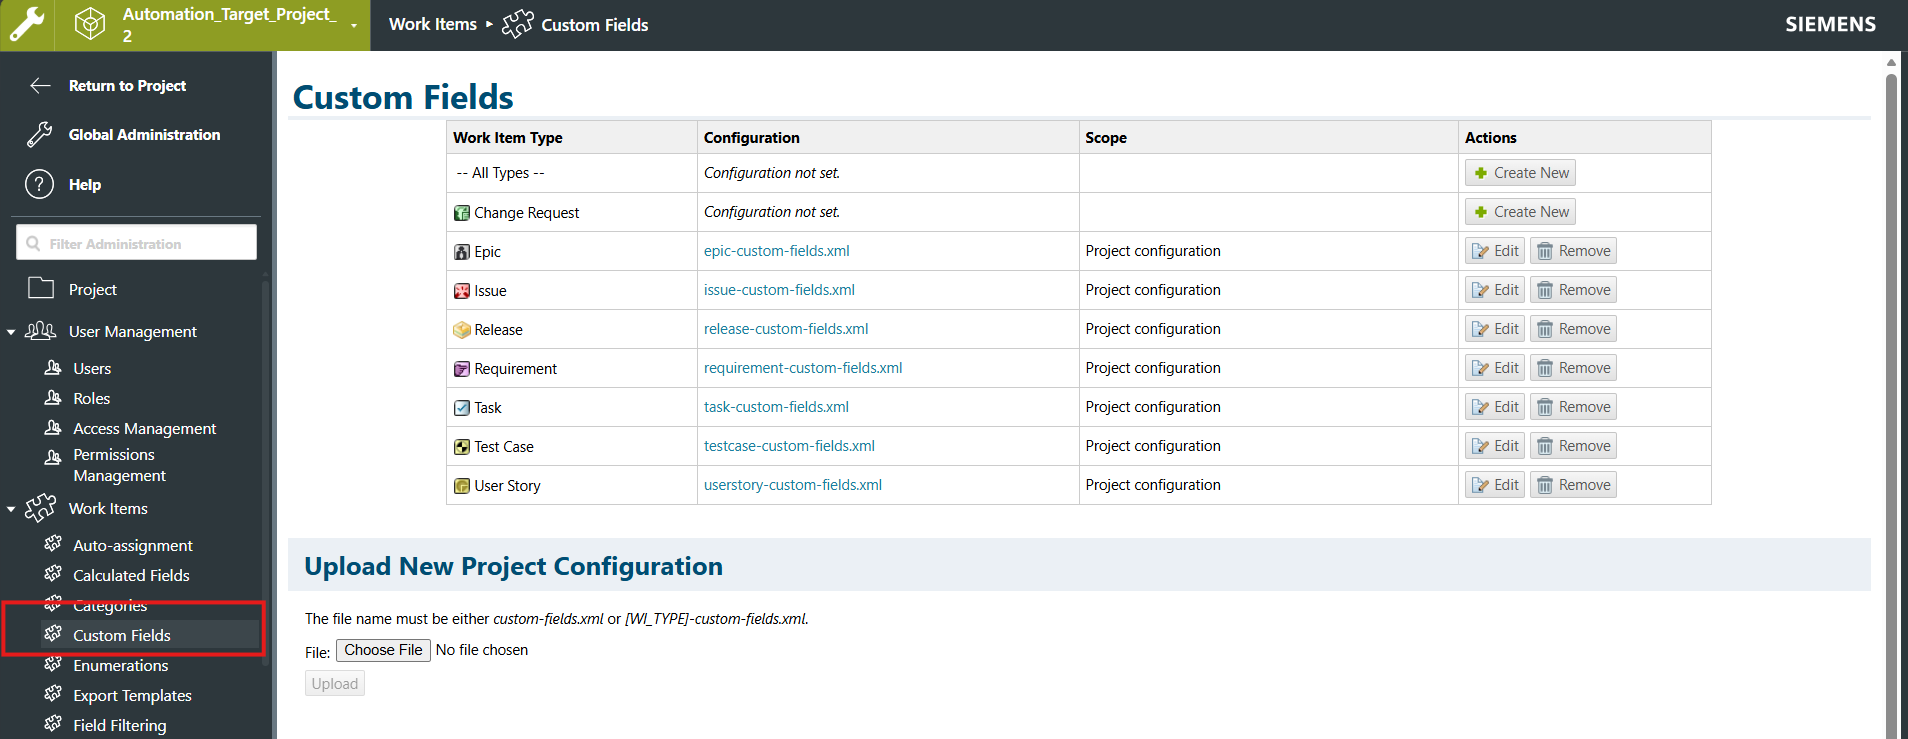Click the Users person icon in sidebar
Screen dimensions: 1908x739
53,368
